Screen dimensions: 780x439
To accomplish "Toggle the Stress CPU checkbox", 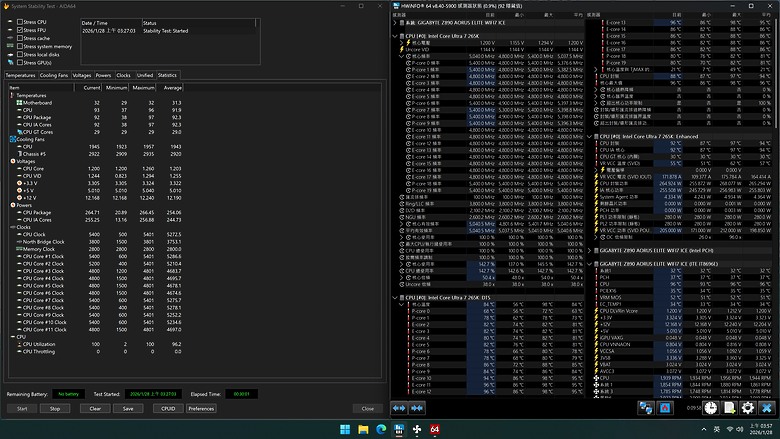I will [20, 22].
